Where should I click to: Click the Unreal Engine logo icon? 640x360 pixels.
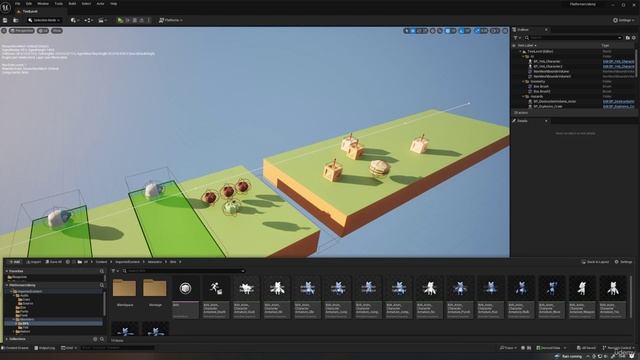click(6, 8)
